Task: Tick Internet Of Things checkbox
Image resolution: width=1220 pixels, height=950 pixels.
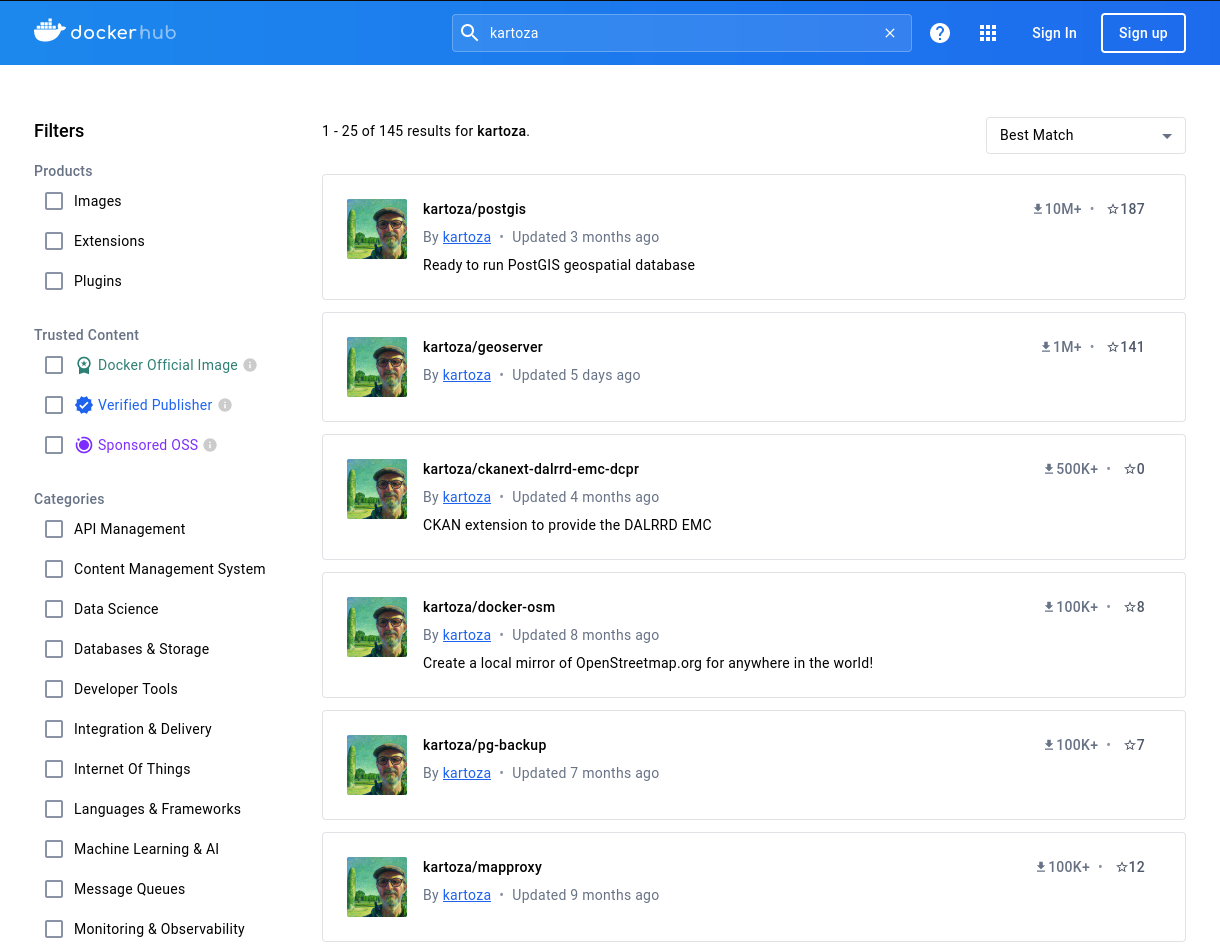Action: [54, 769]
